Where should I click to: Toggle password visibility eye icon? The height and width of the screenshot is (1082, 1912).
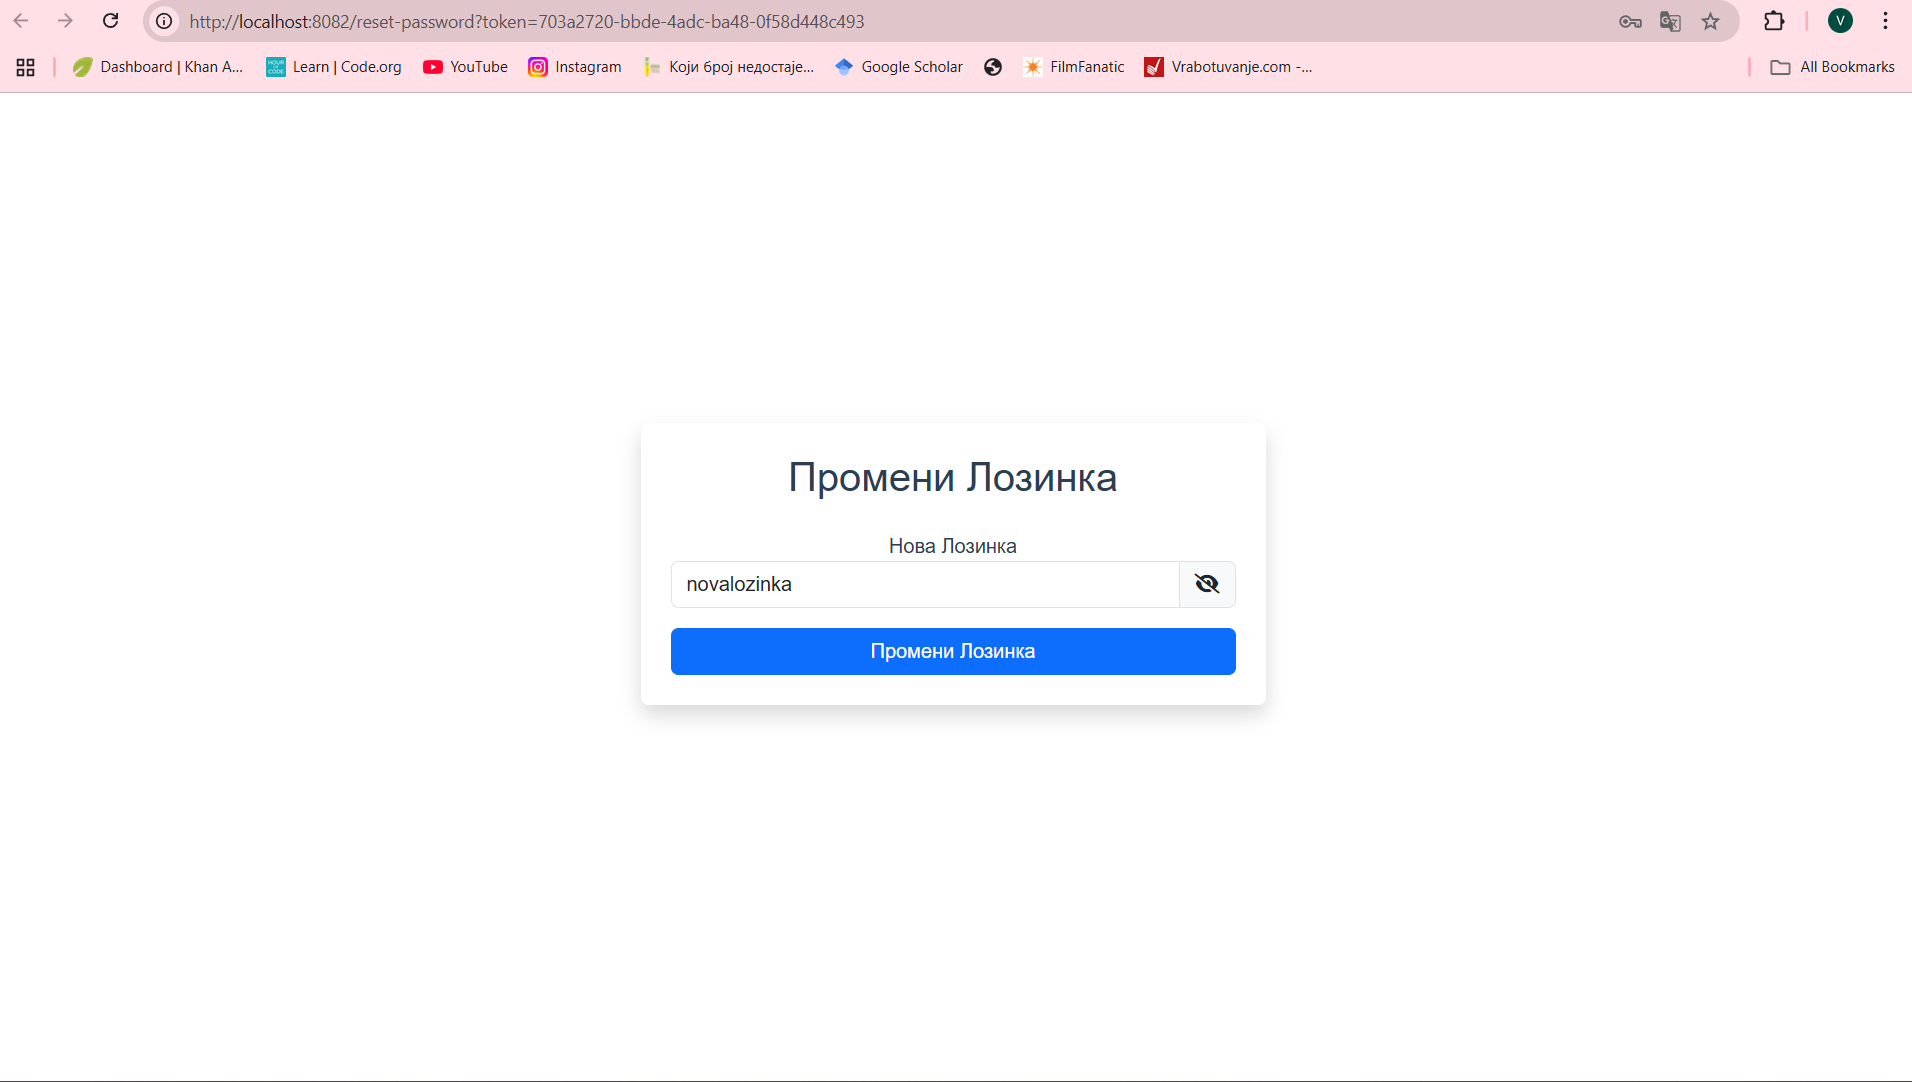click(1207, 584)
